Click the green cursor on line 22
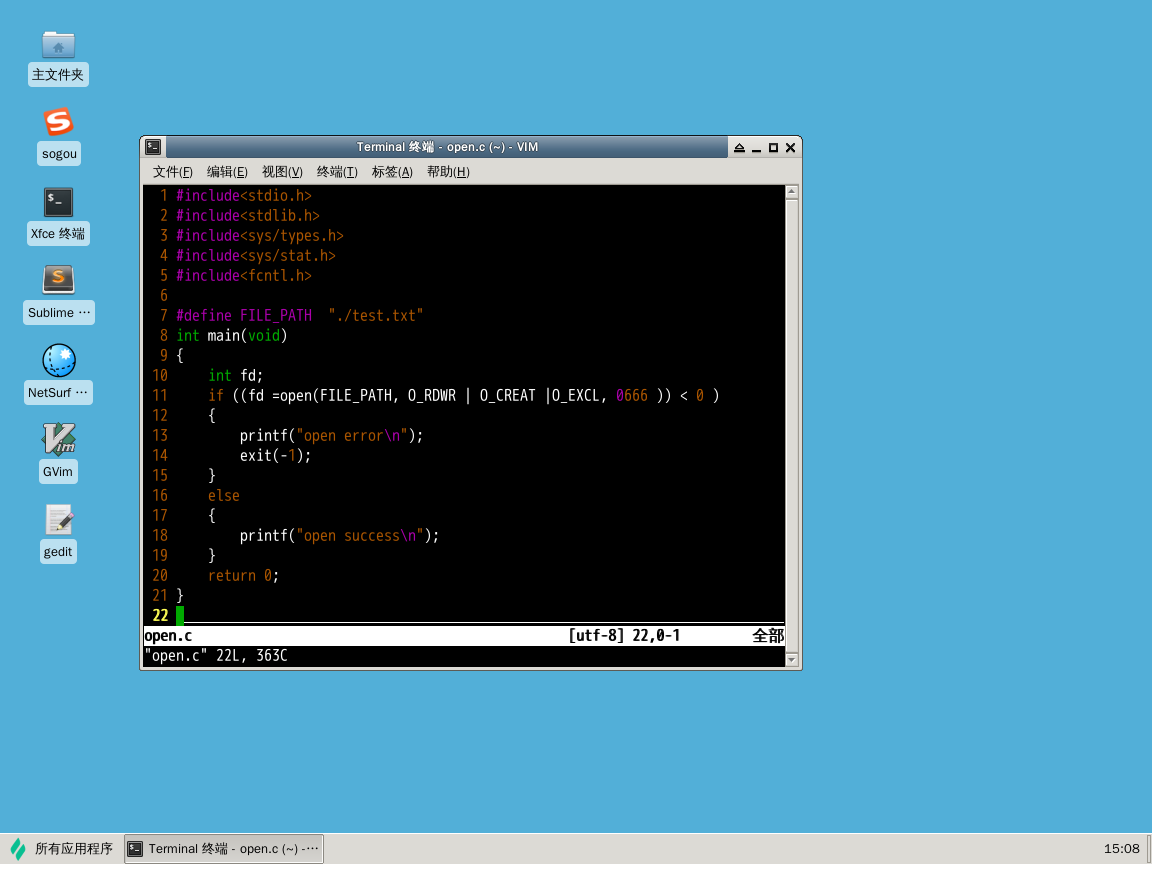 [180, 615]
